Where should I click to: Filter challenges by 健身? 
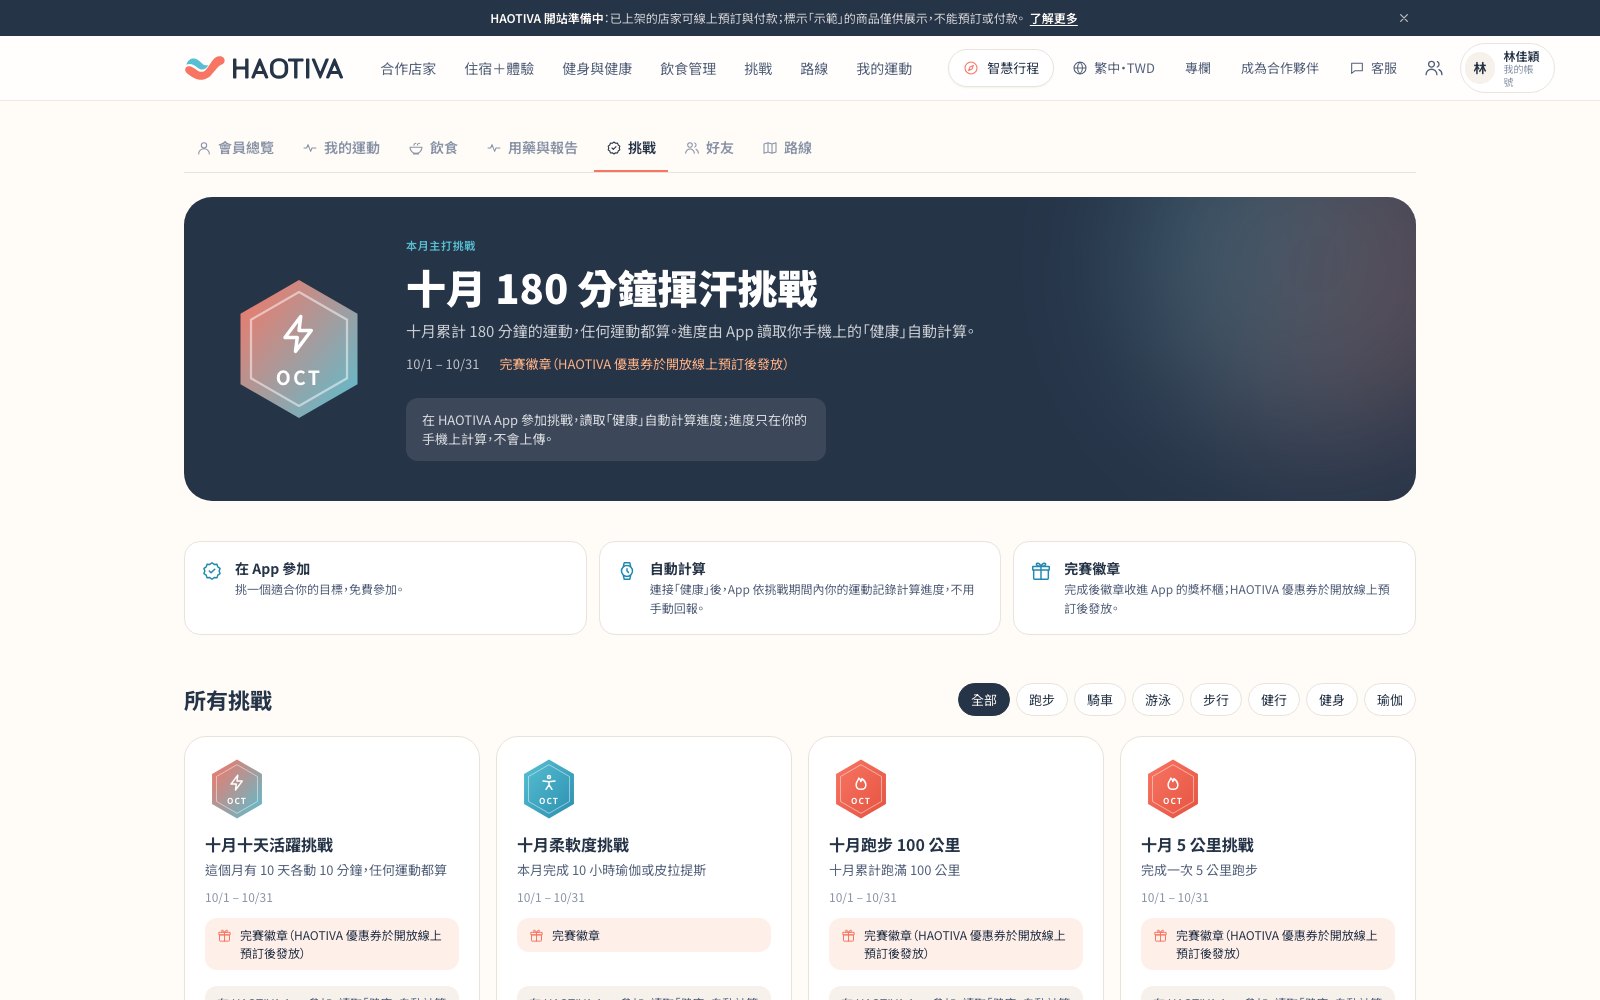[1332, 700]
